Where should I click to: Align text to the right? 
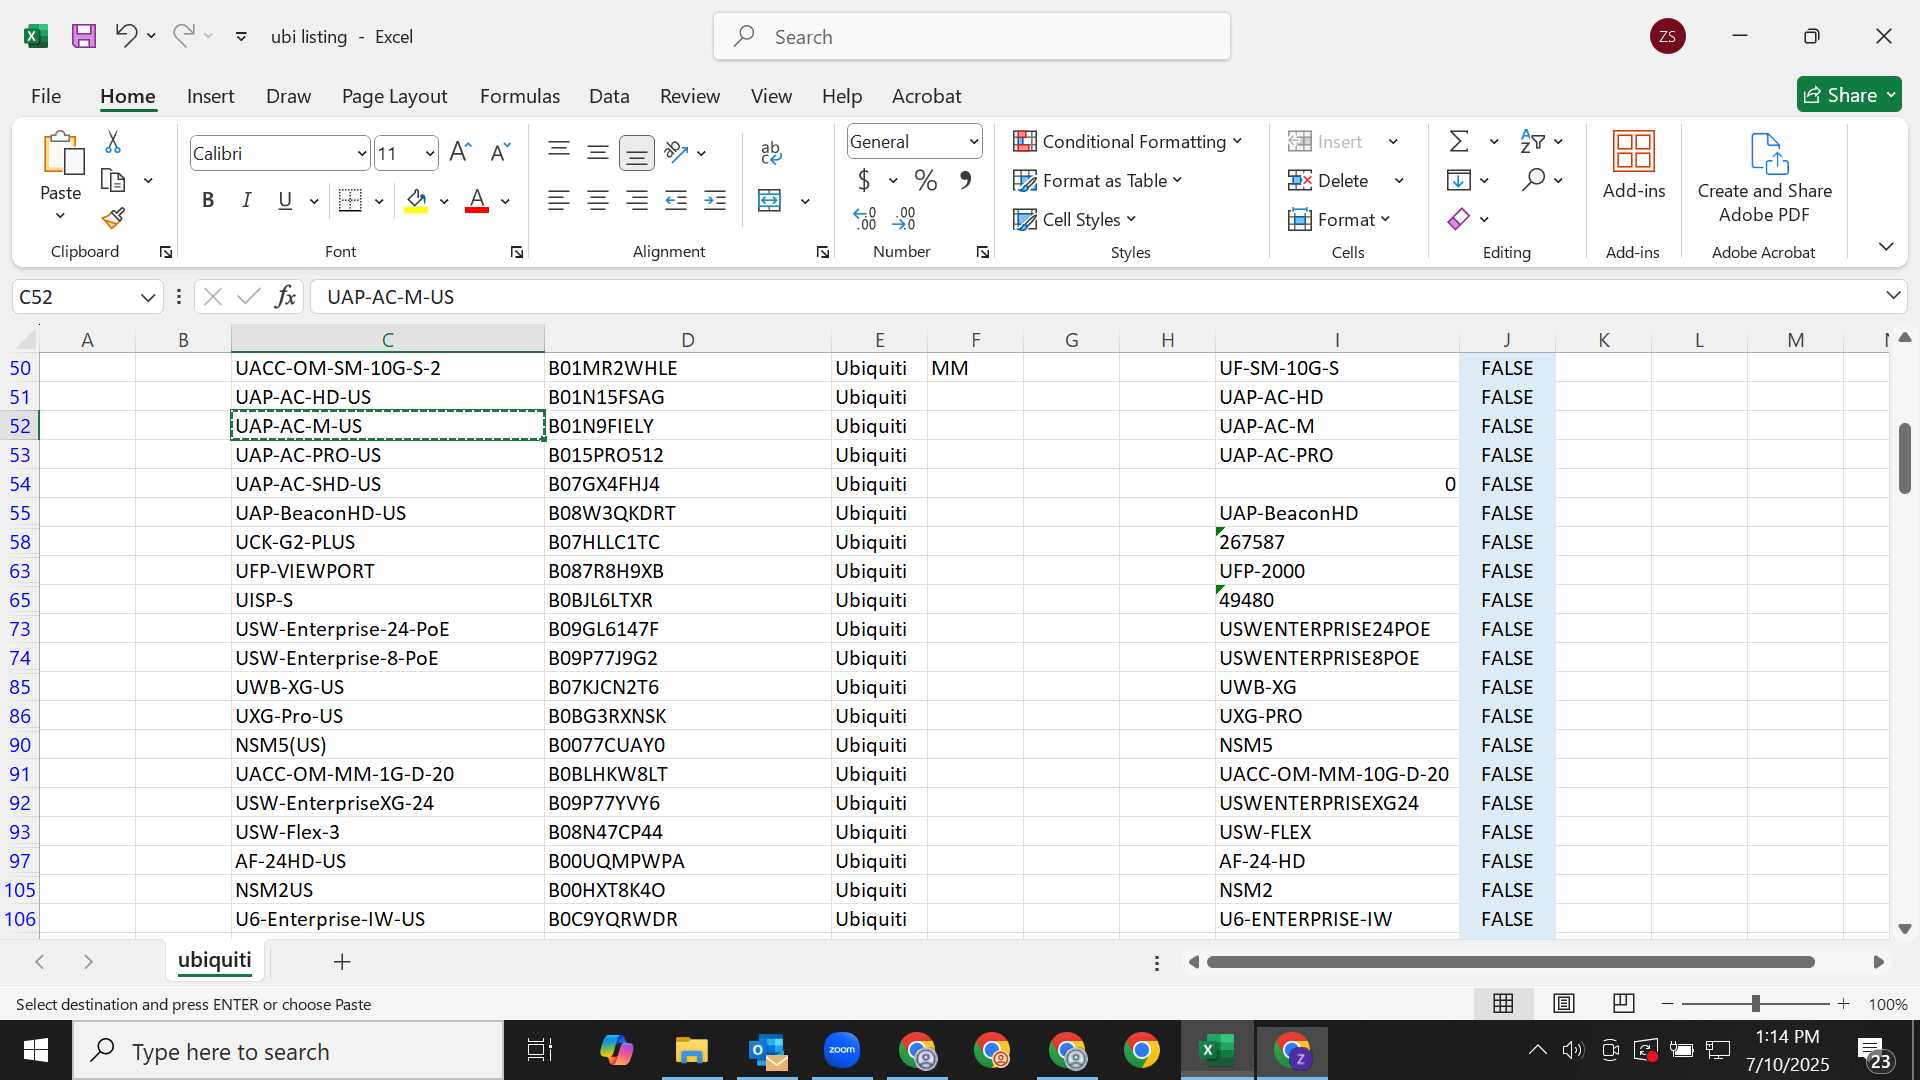pyautogui.click(x=637, y=200)
